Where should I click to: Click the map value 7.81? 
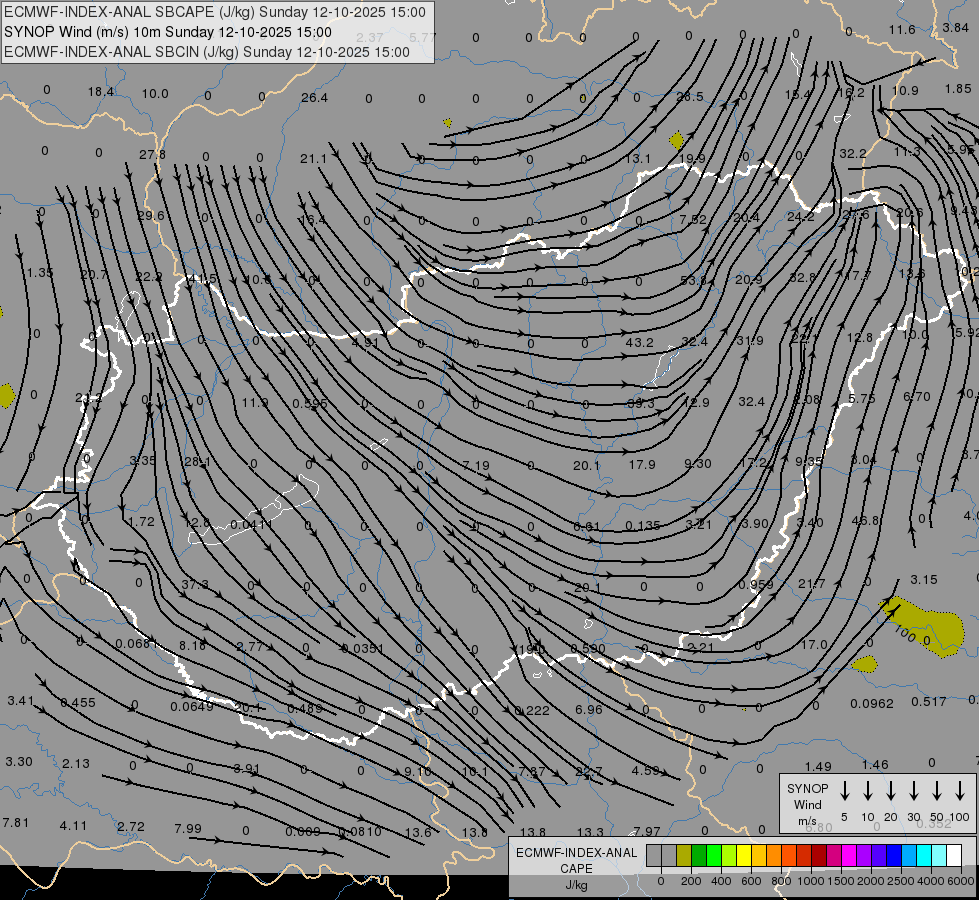(x=16, y=823)
